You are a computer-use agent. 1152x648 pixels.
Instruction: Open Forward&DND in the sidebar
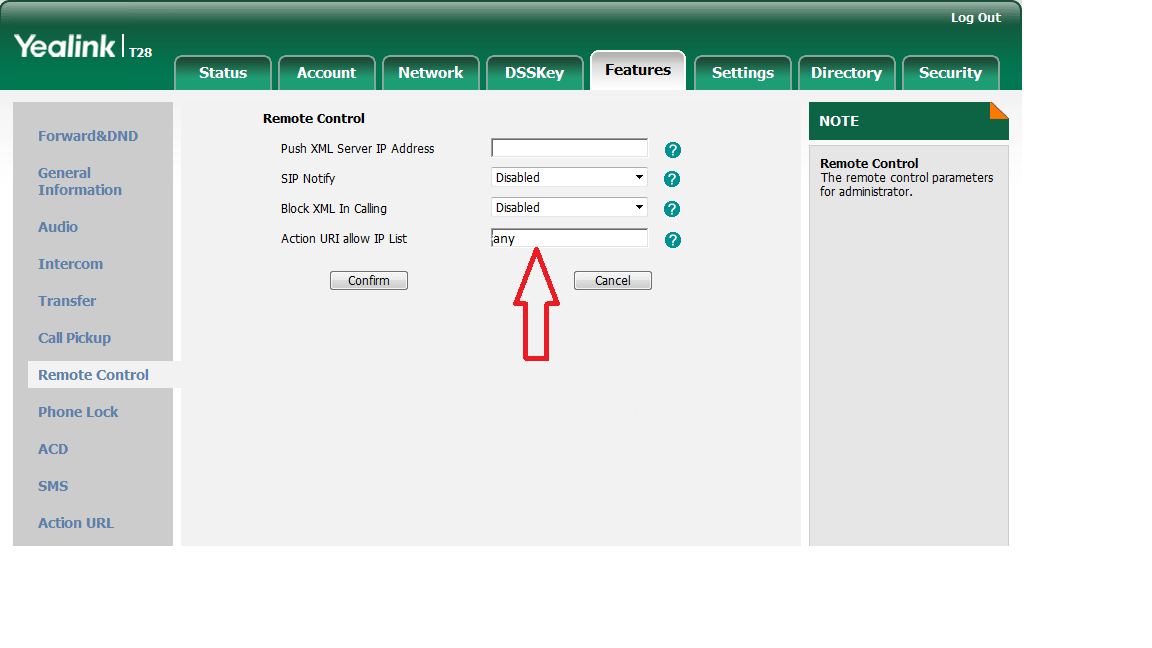pos(88,136)
